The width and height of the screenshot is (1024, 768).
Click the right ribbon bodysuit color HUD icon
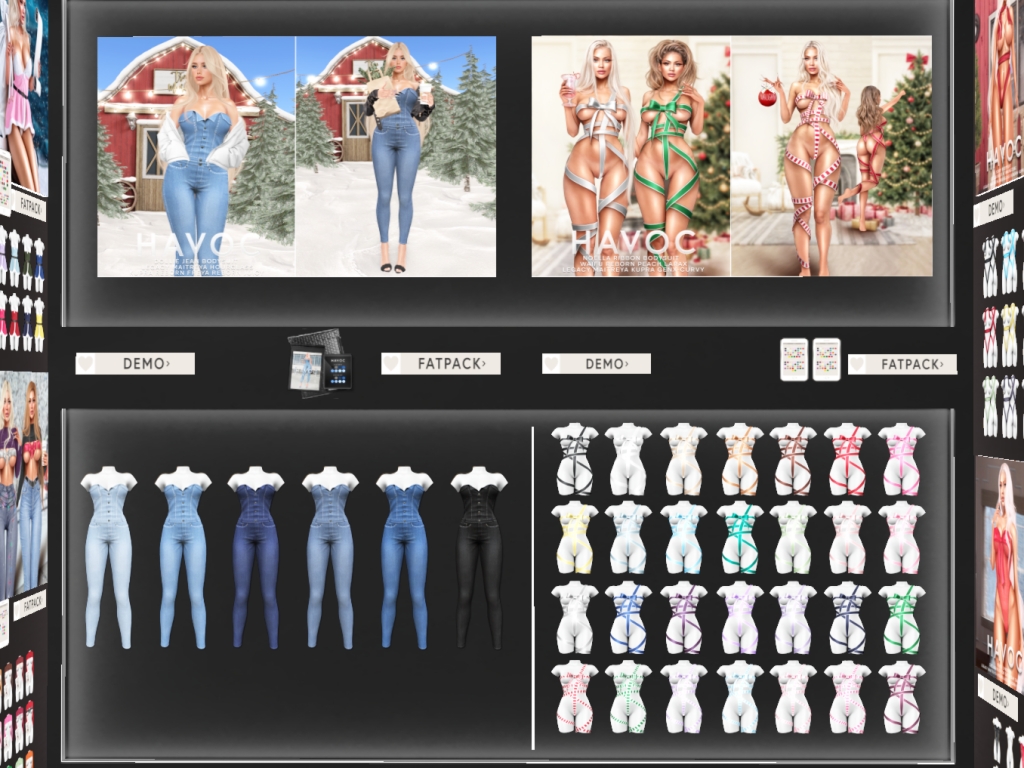pyautogui.click(x=826, y=359)
